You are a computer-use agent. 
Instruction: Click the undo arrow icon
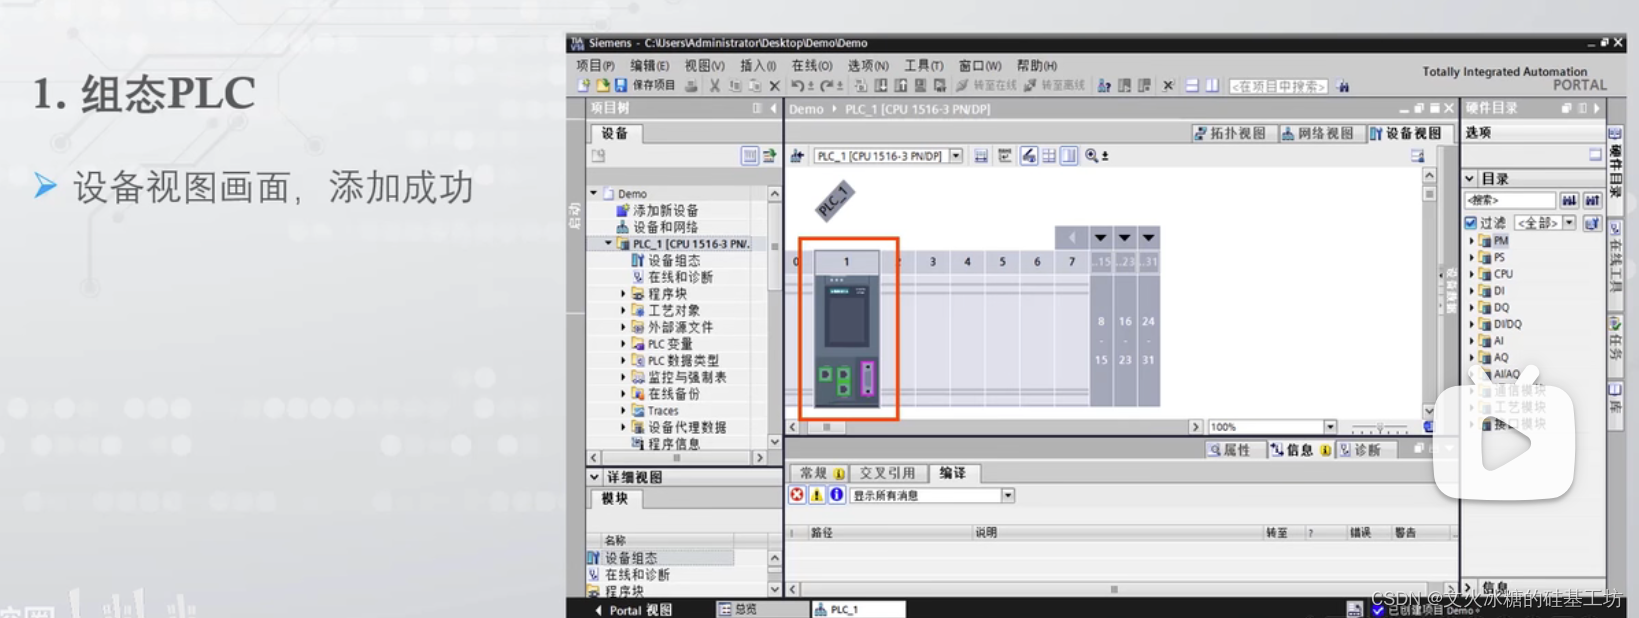[x=797, y=86]
